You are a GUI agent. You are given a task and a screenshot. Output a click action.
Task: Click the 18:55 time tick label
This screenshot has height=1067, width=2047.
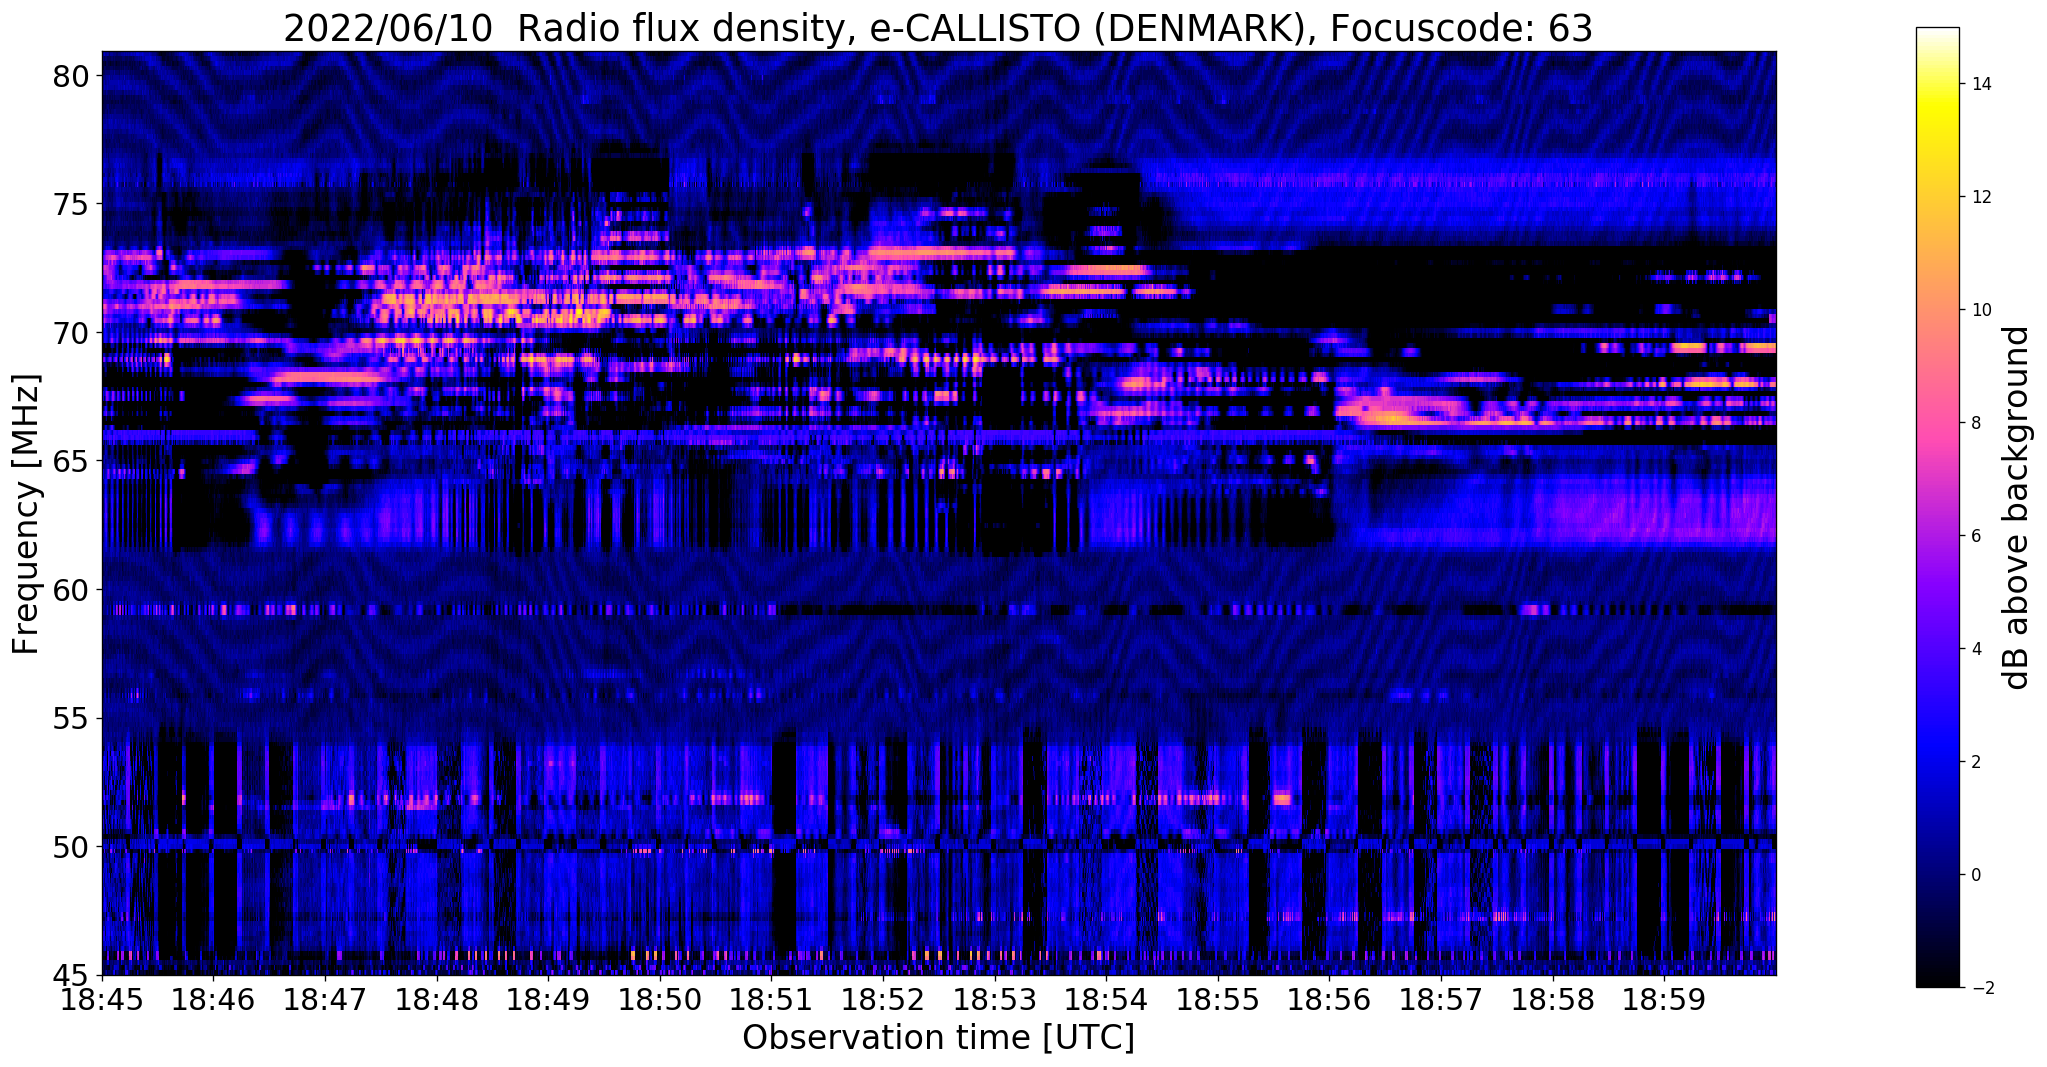tap(1218, 999)
